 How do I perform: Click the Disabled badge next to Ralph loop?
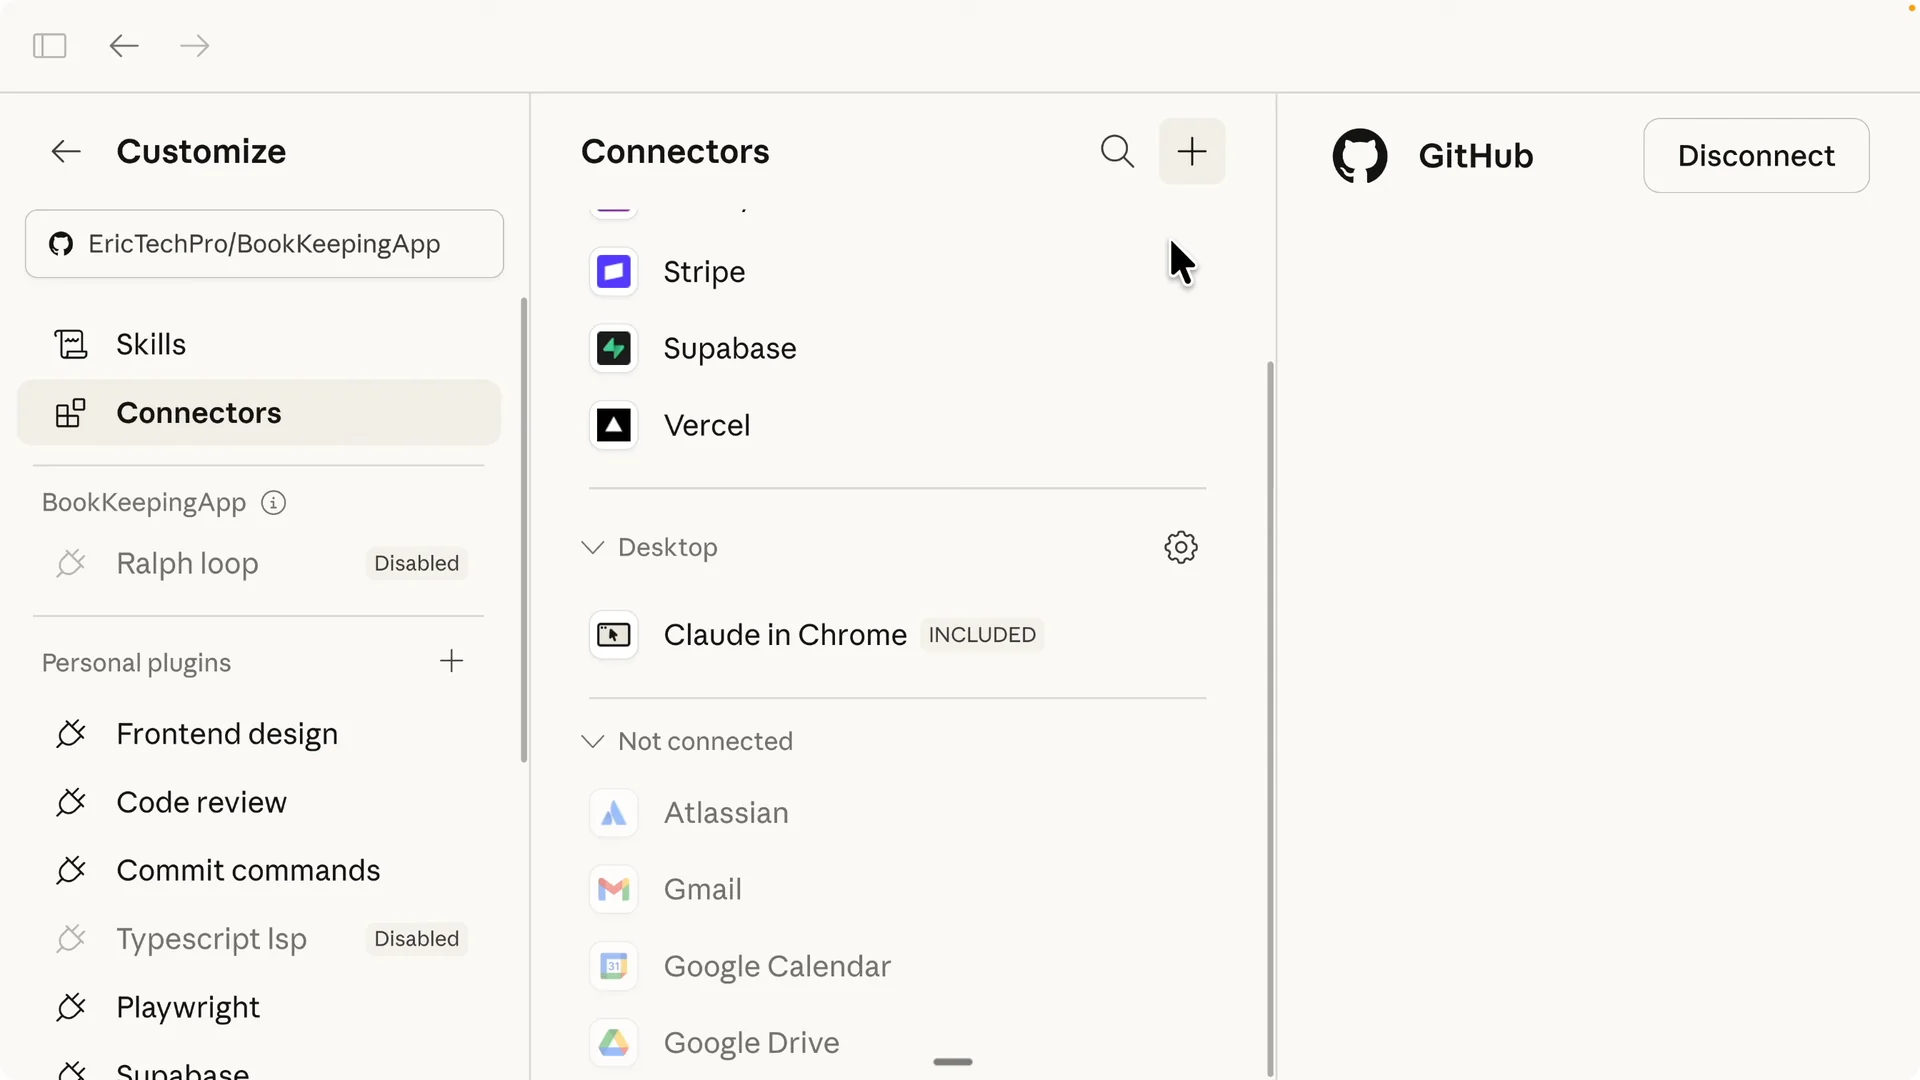tap(416, 564)
